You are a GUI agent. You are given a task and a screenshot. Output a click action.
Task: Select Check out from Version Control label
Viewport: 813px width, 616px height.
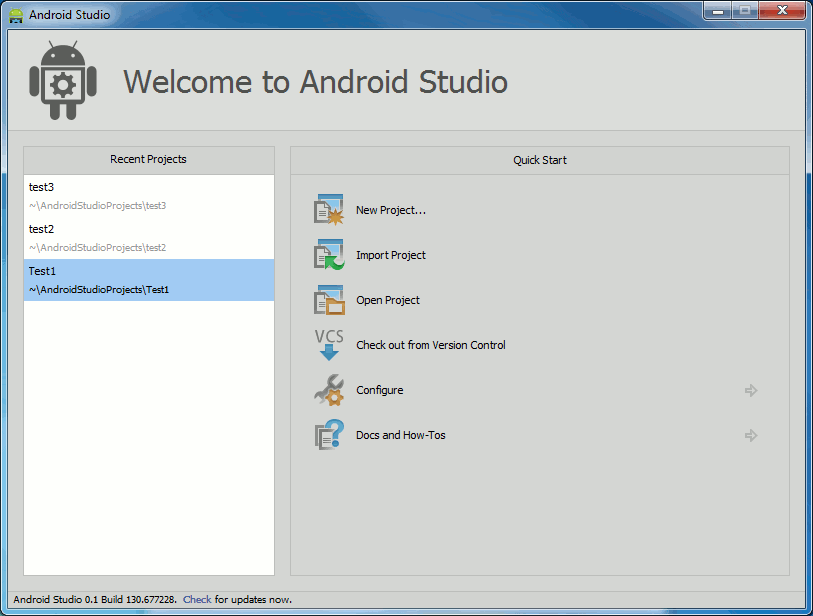click(x=431, y=345)
